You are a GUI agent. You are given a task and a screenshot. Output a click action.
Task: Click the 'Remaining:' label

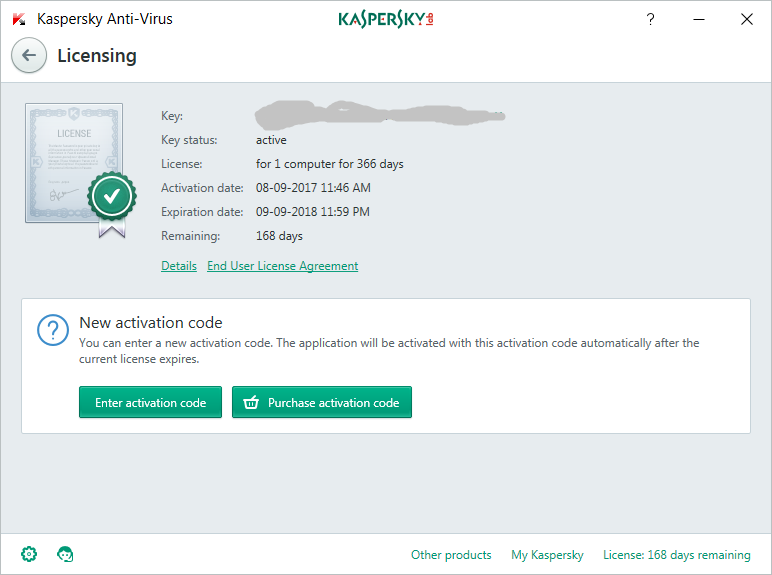191,236
